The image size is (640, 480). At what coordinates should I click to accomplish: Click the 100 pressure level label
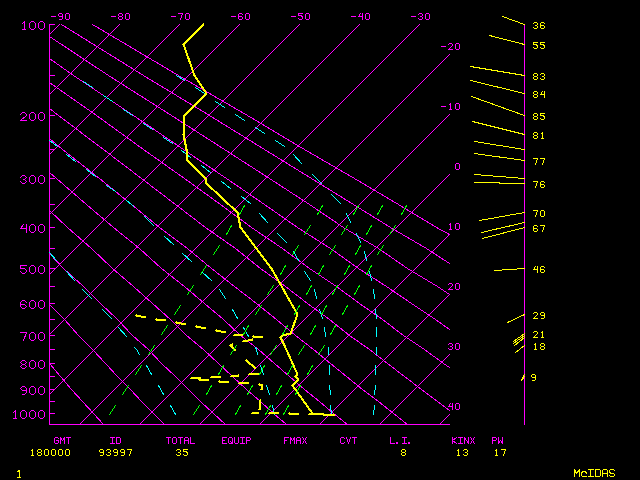(x=33, y=26)
